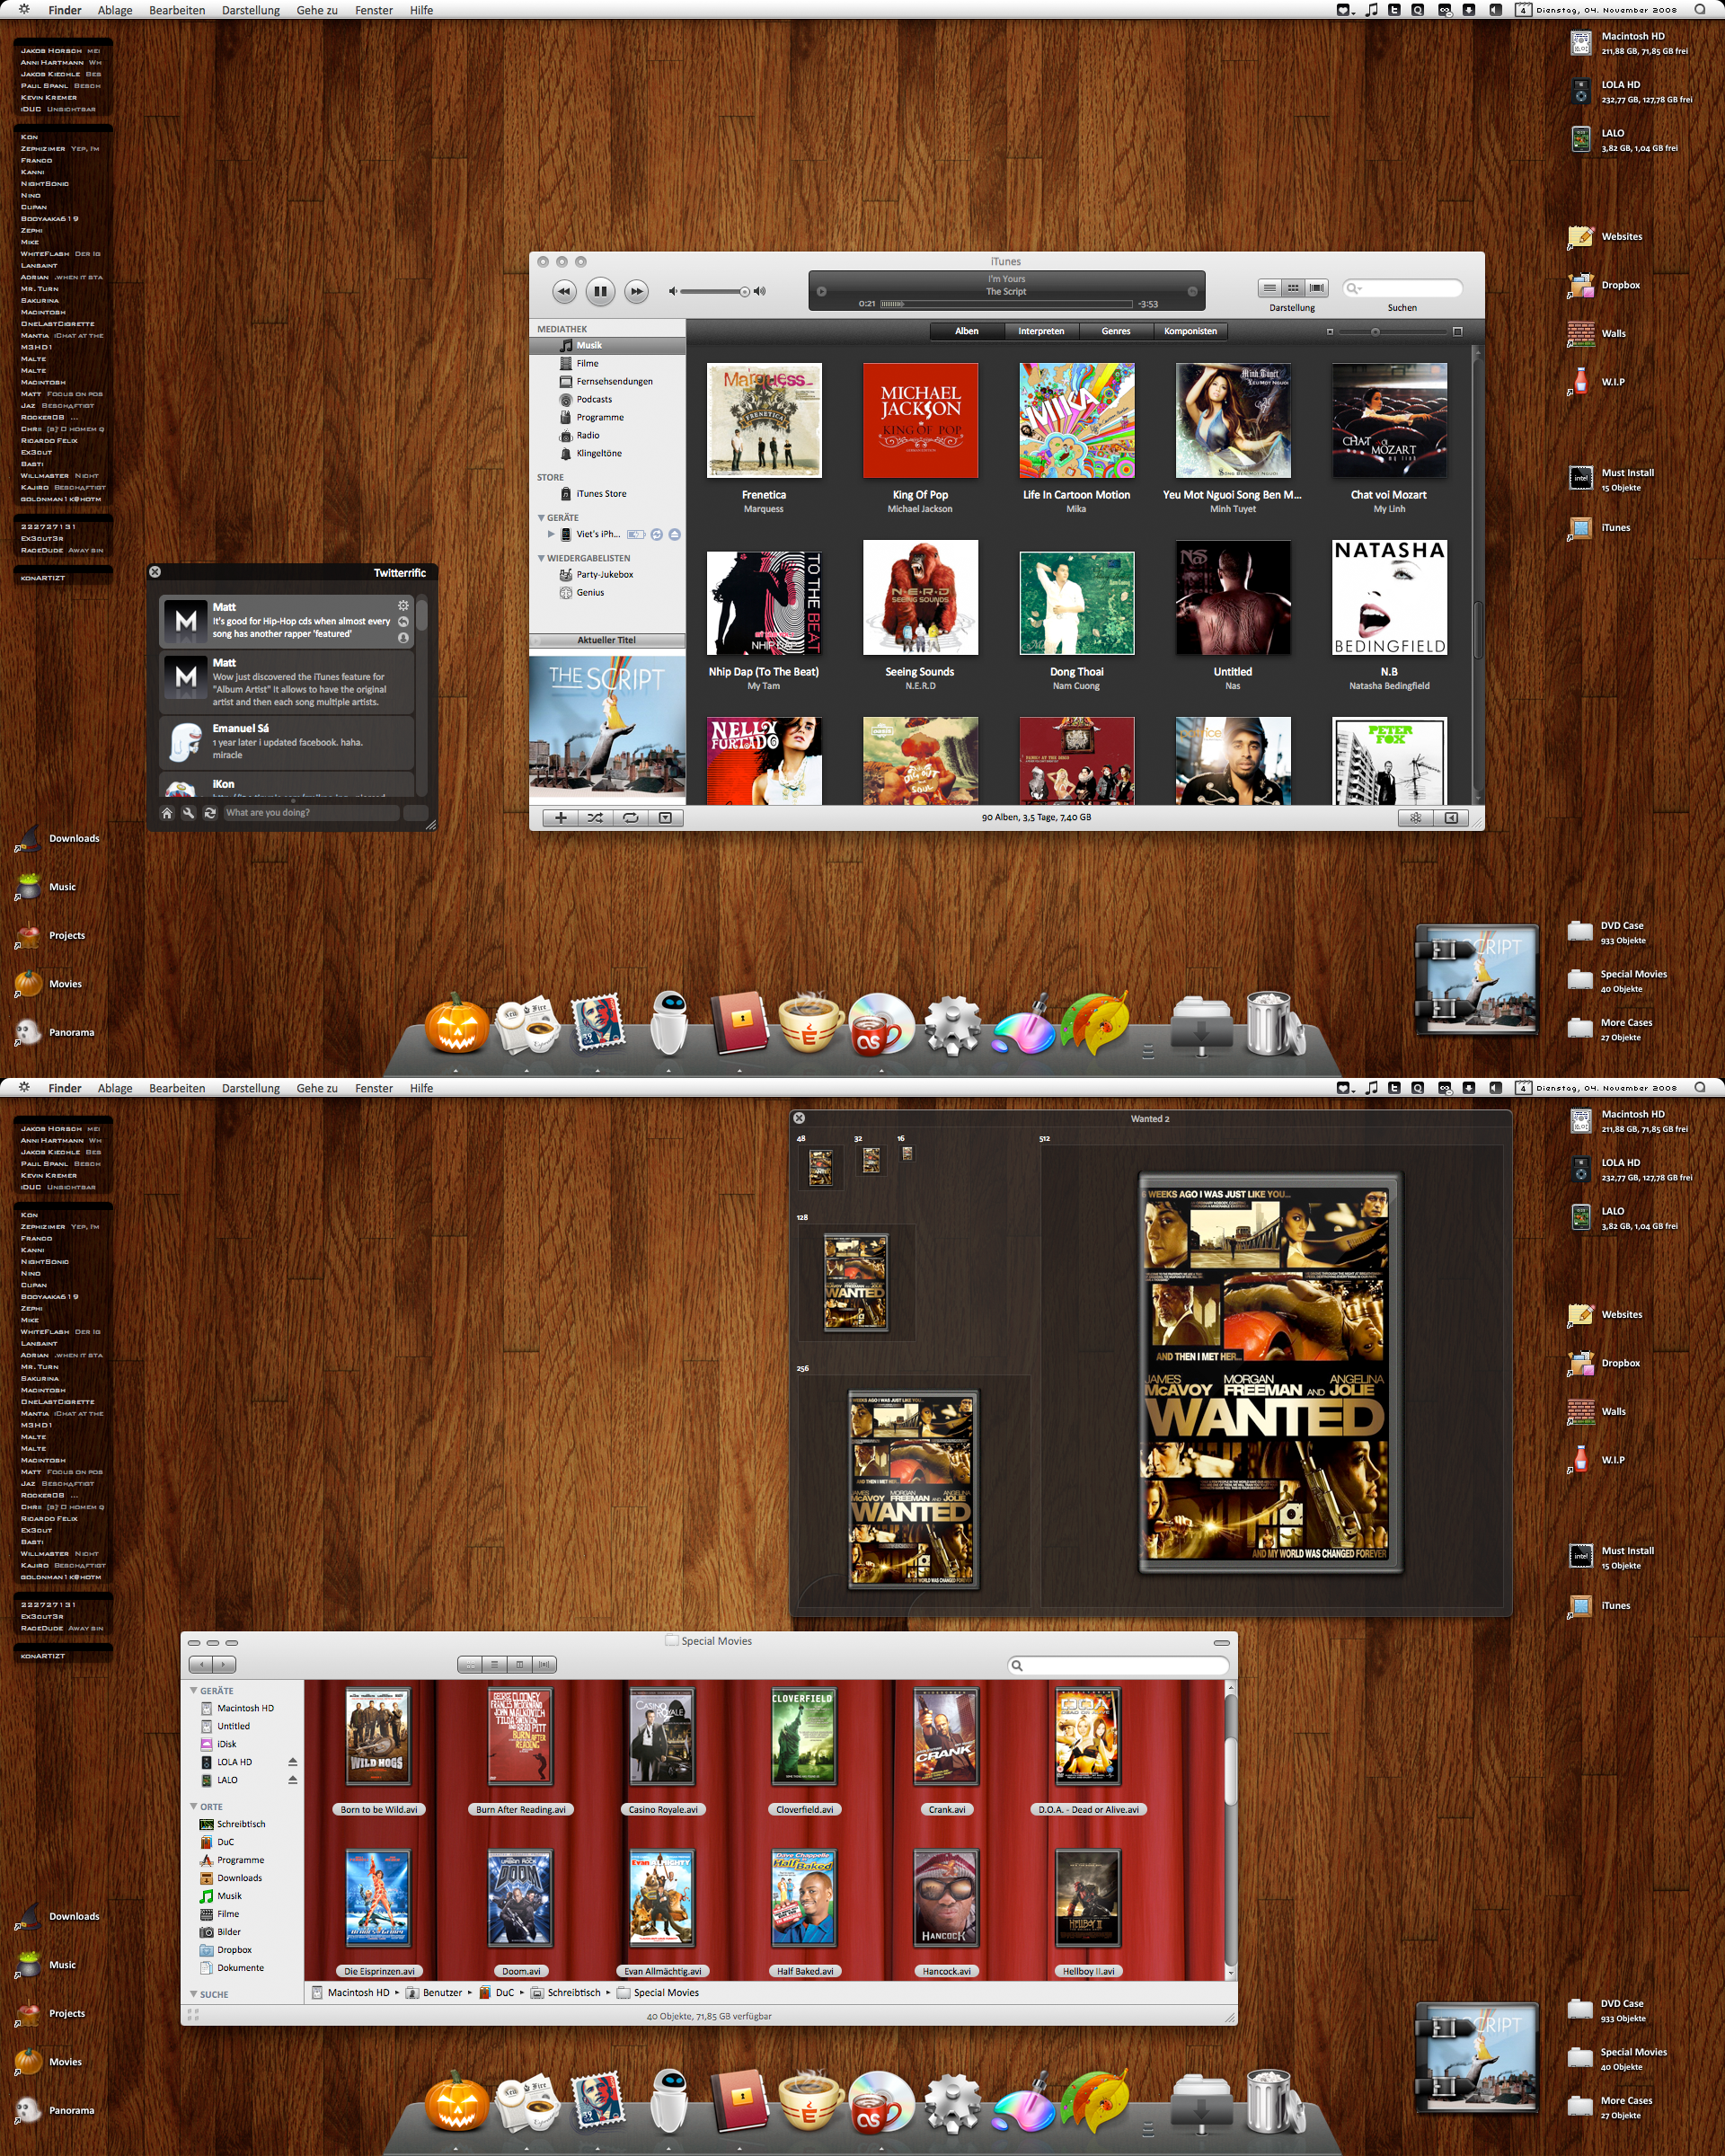
Task: Select the Genres tab
Action: pos(1116,331)
